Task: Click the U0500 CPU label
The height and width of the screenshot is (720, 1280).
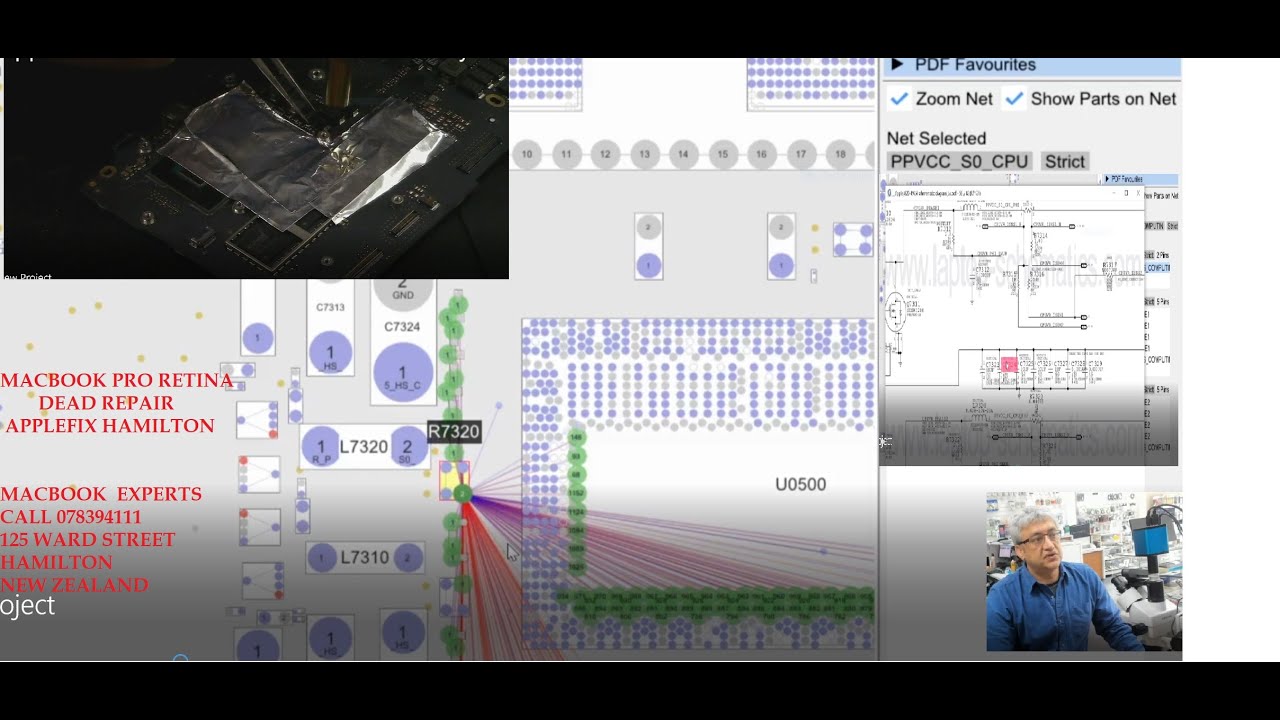Action: coord(801,485)
